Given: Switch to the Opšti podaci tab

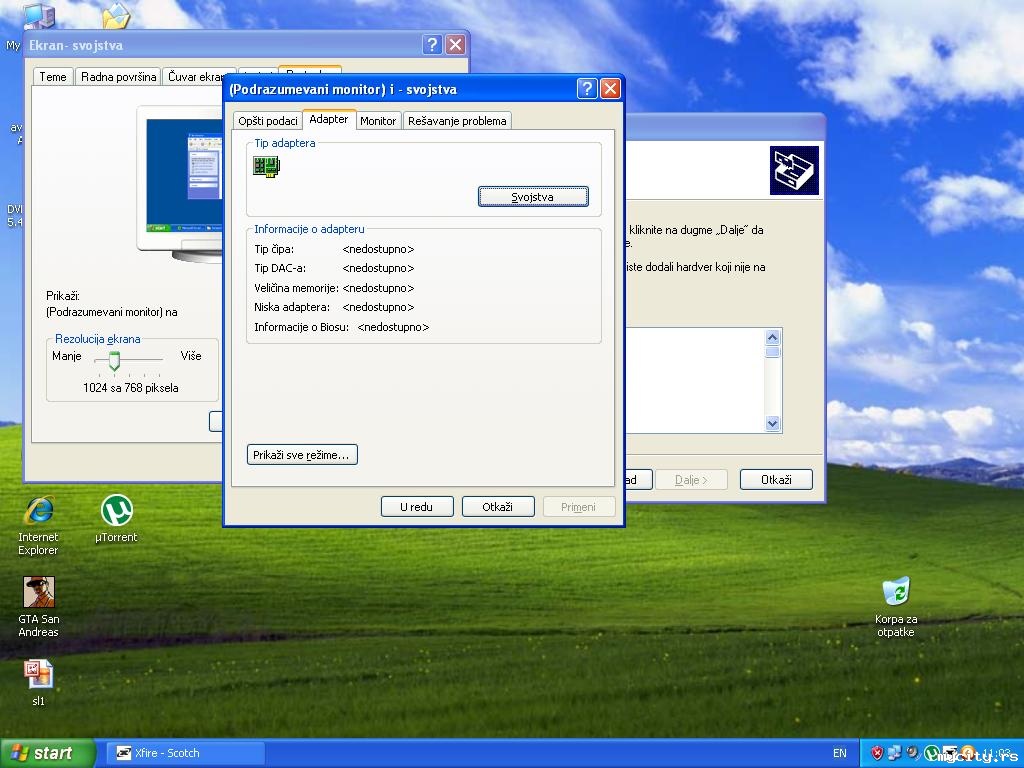Looking at the screenshot, I should [x=267, y=121].
